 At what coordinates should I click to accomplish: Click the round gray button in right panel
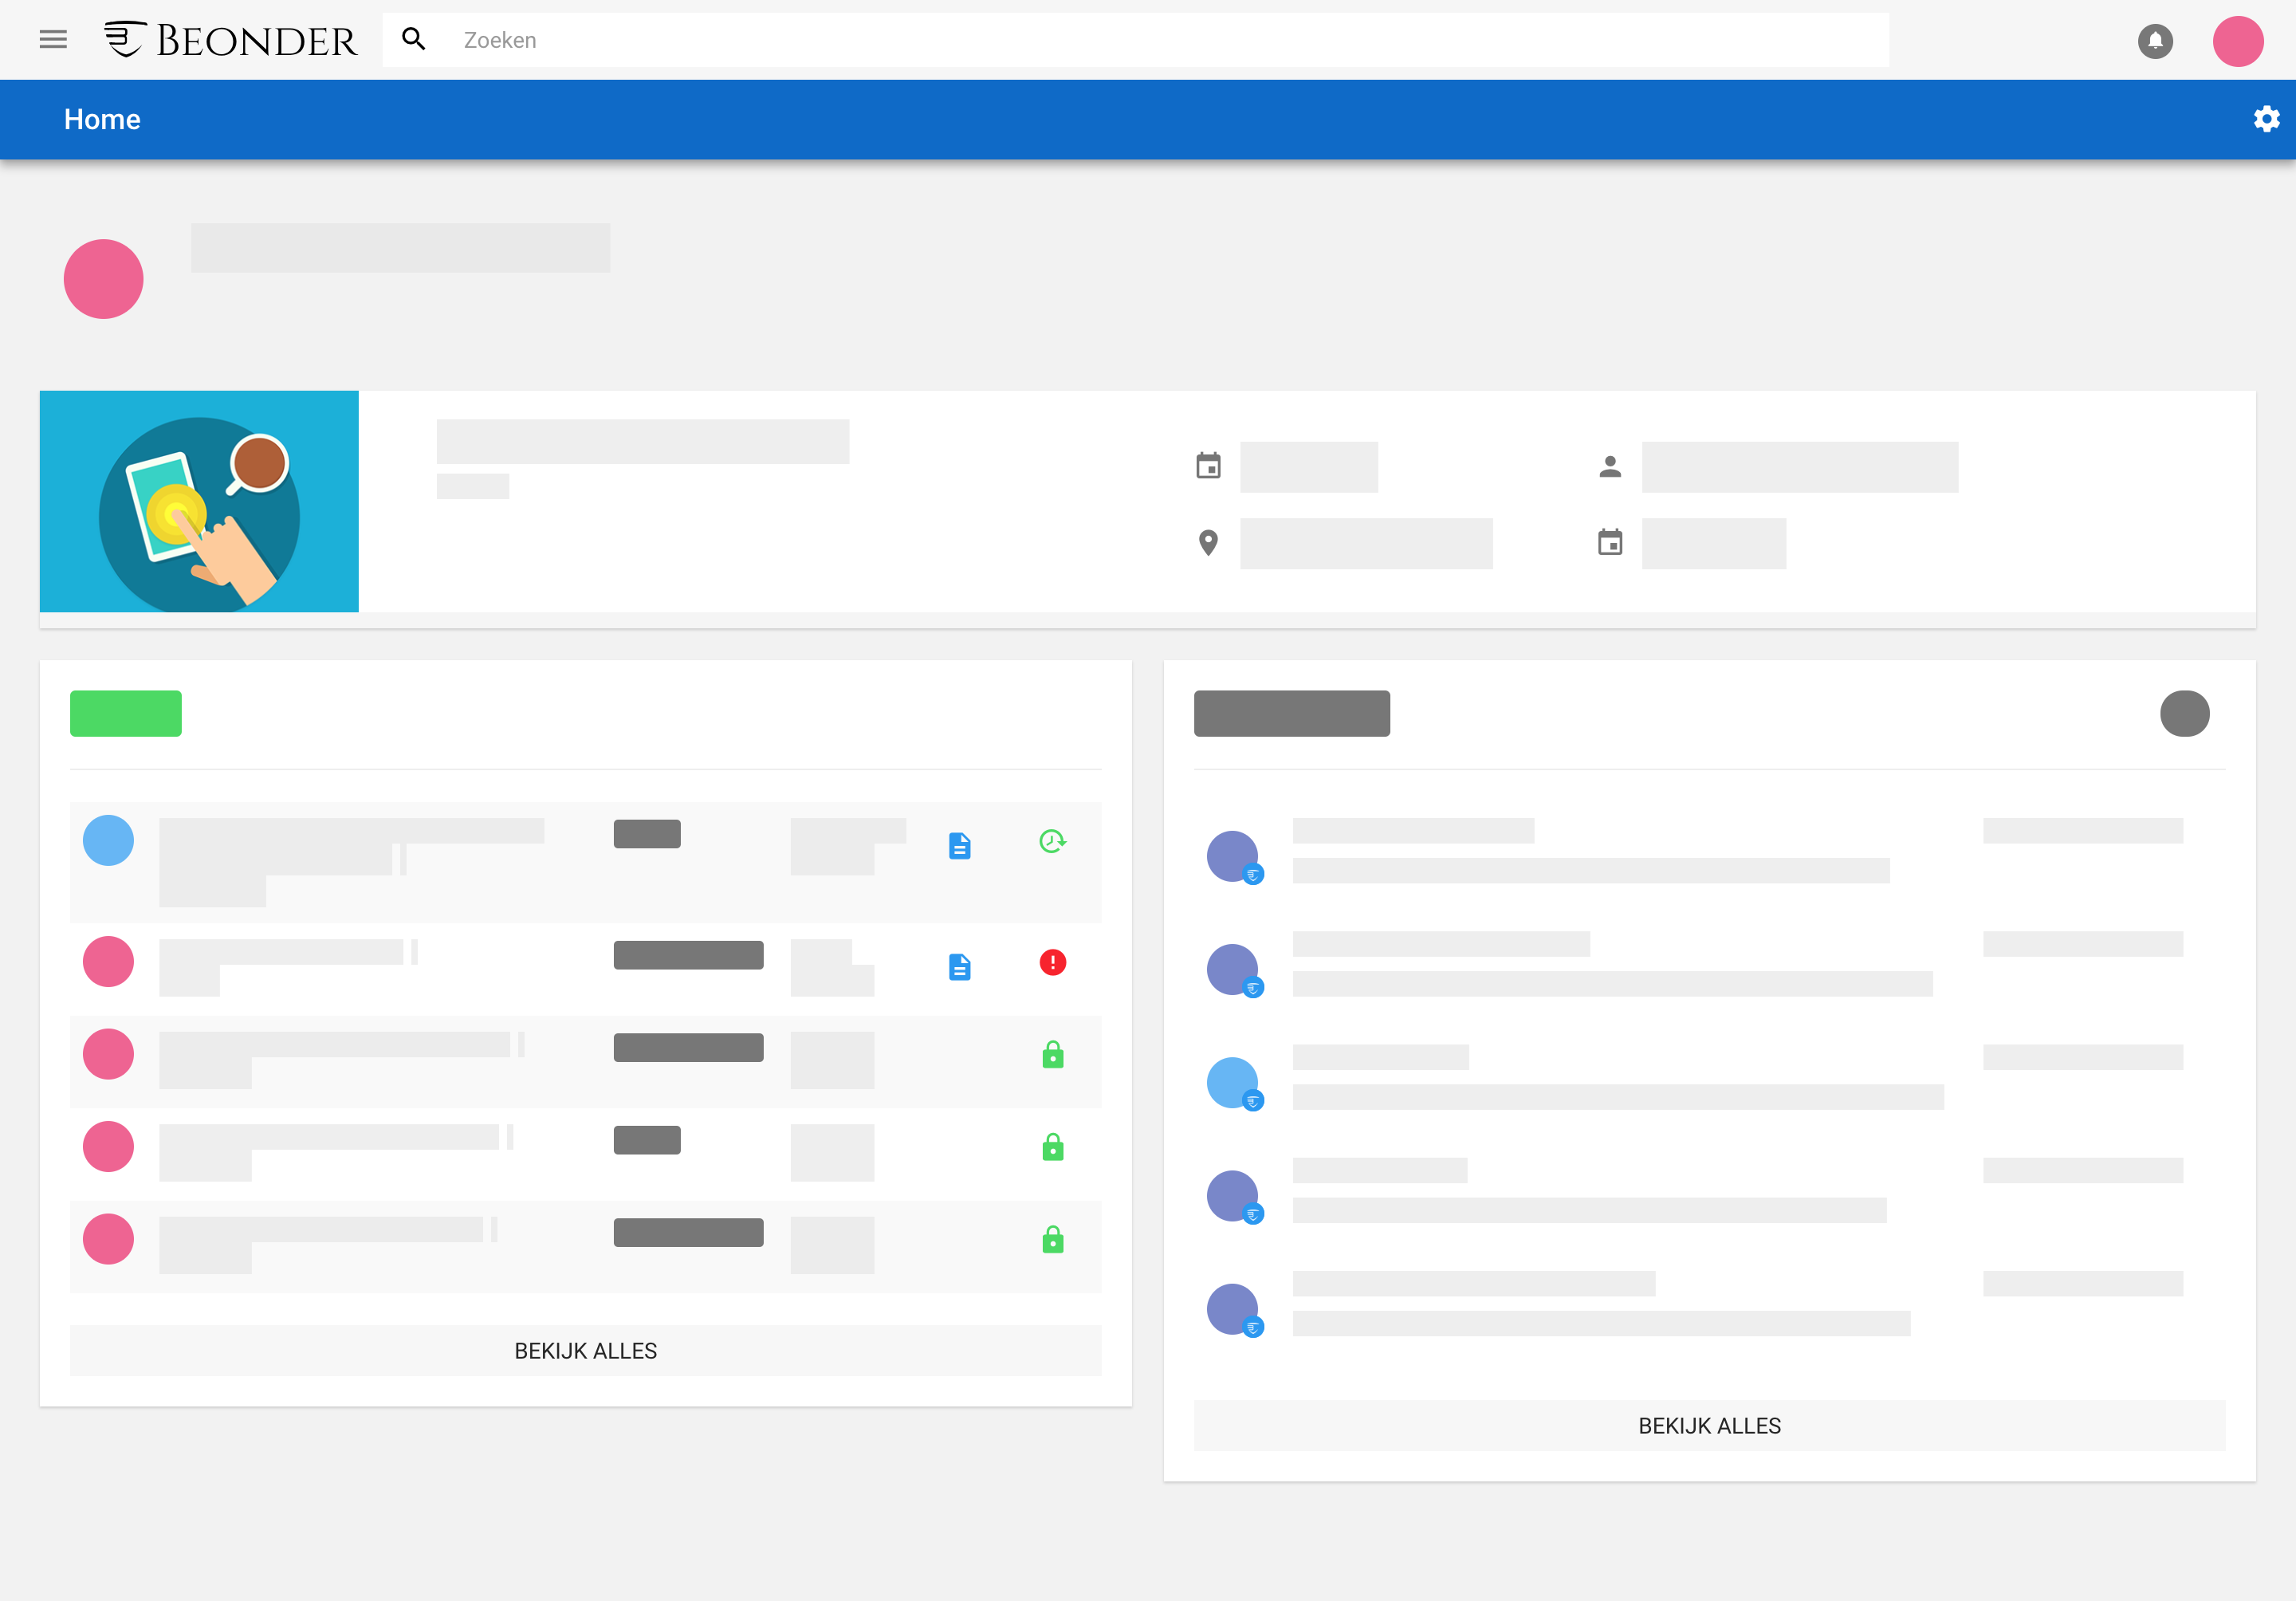pos(2184,713)
